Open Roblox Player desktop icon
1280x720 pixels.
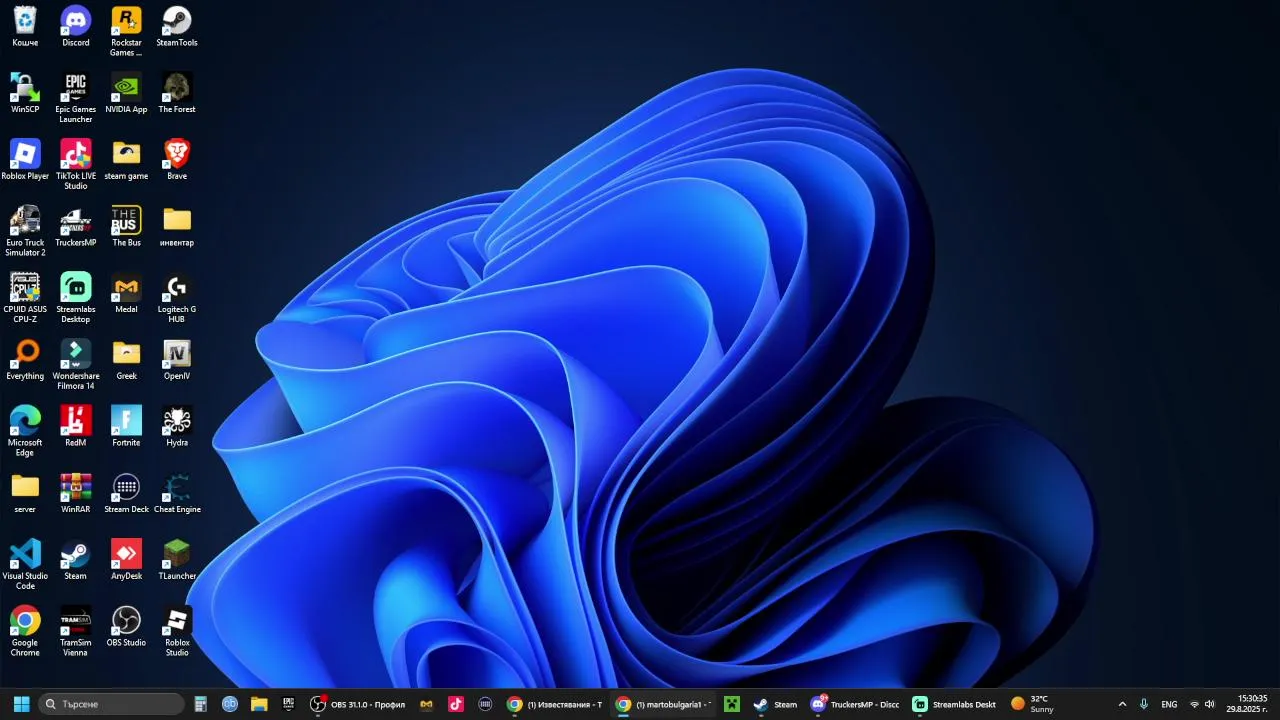[x=25, y=160]
